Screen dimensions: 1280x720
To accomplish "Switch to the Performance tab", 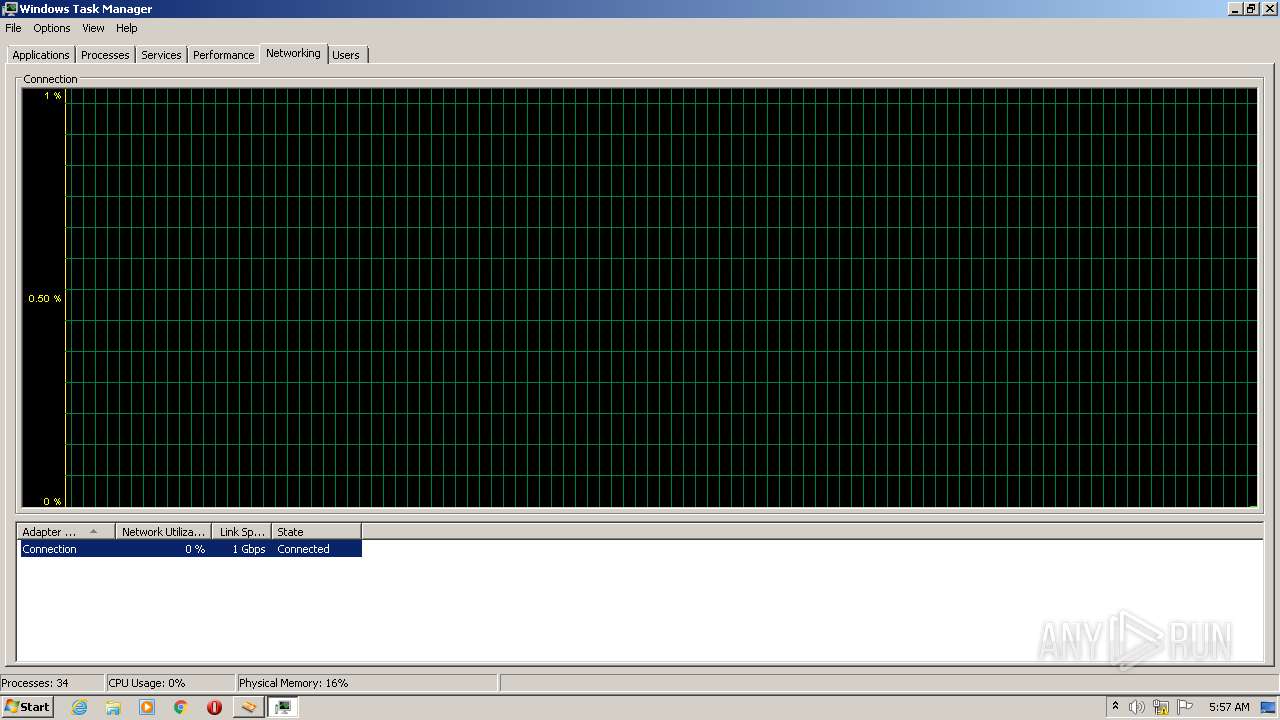I will [223, 55].
